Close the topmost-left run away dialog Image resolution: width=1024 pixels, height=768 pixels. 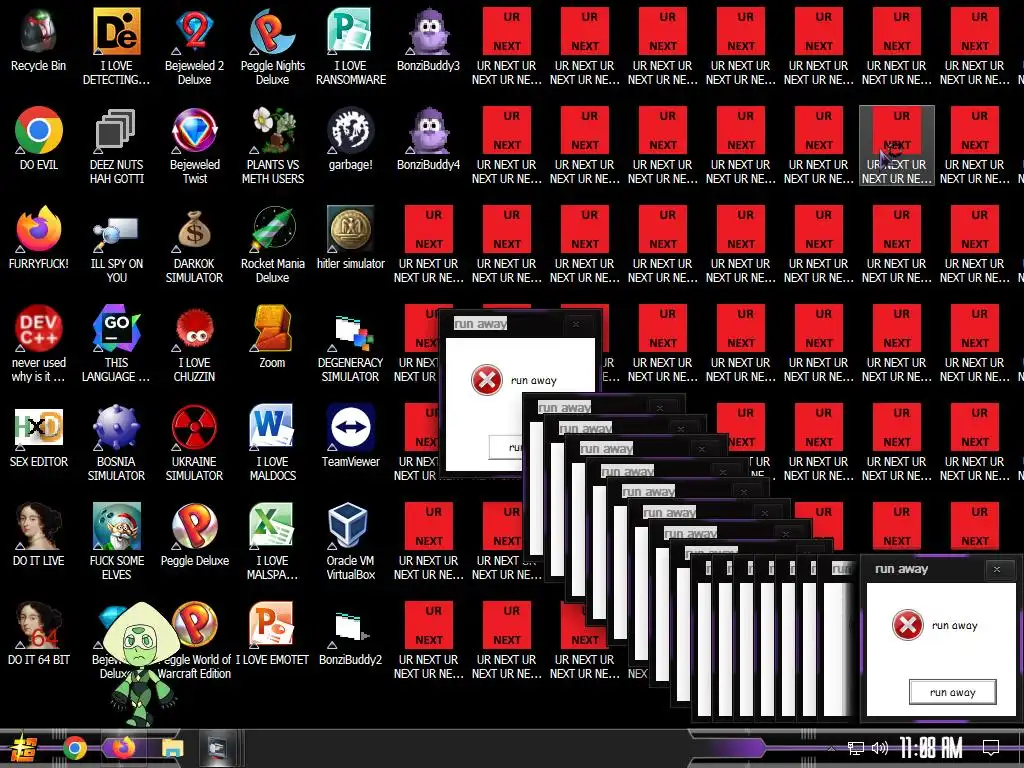pos(575,324)
